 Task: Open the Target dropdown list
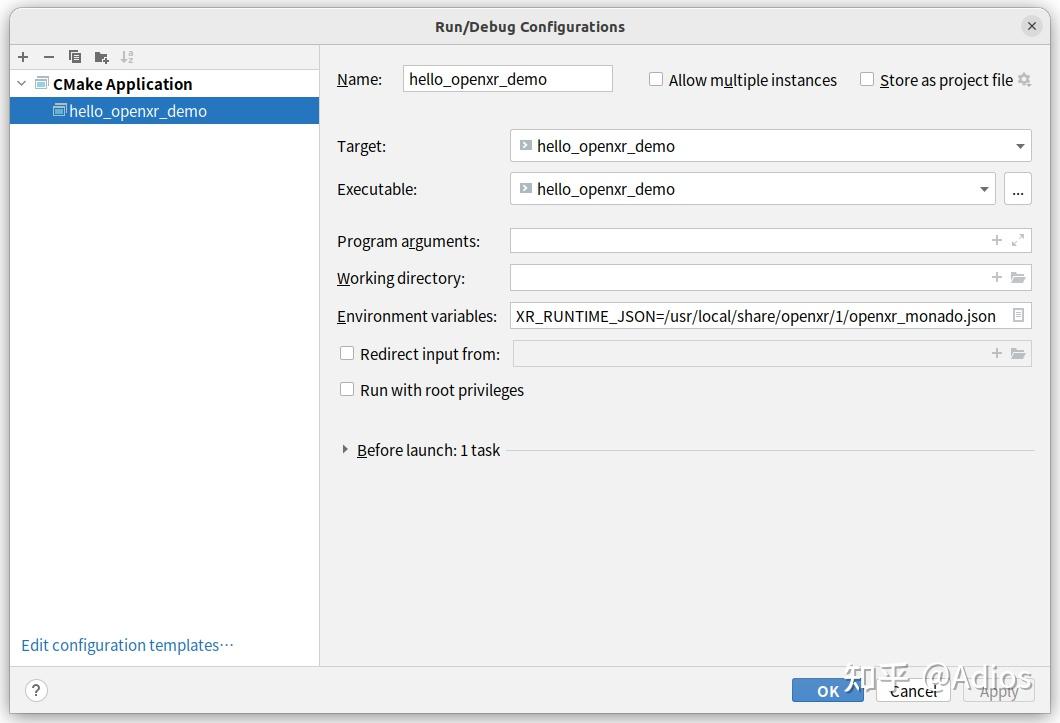tap(1020, 146)
